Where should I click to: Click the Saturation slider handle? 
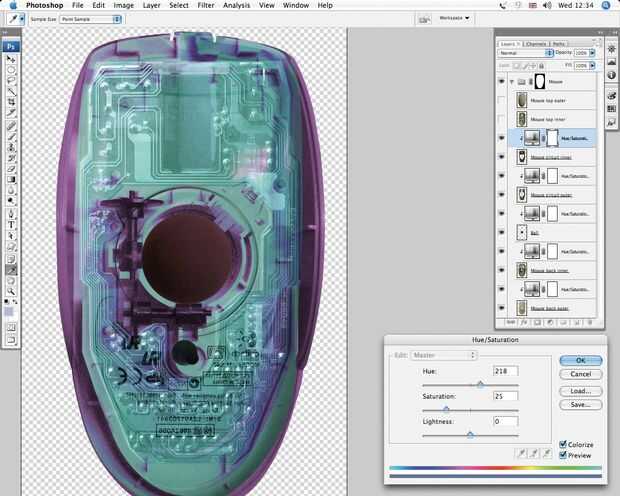(446, 409)
